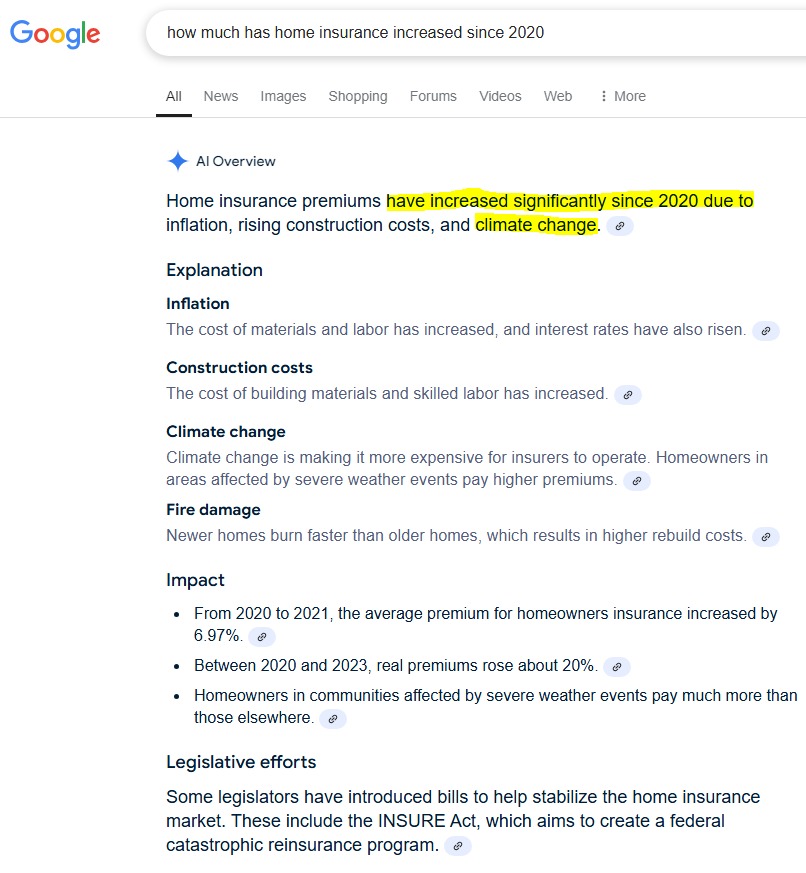The image size is (806, 873).
Task: Click text 'Climate change is making it more expensive'
Action: (x=325, y=457)
